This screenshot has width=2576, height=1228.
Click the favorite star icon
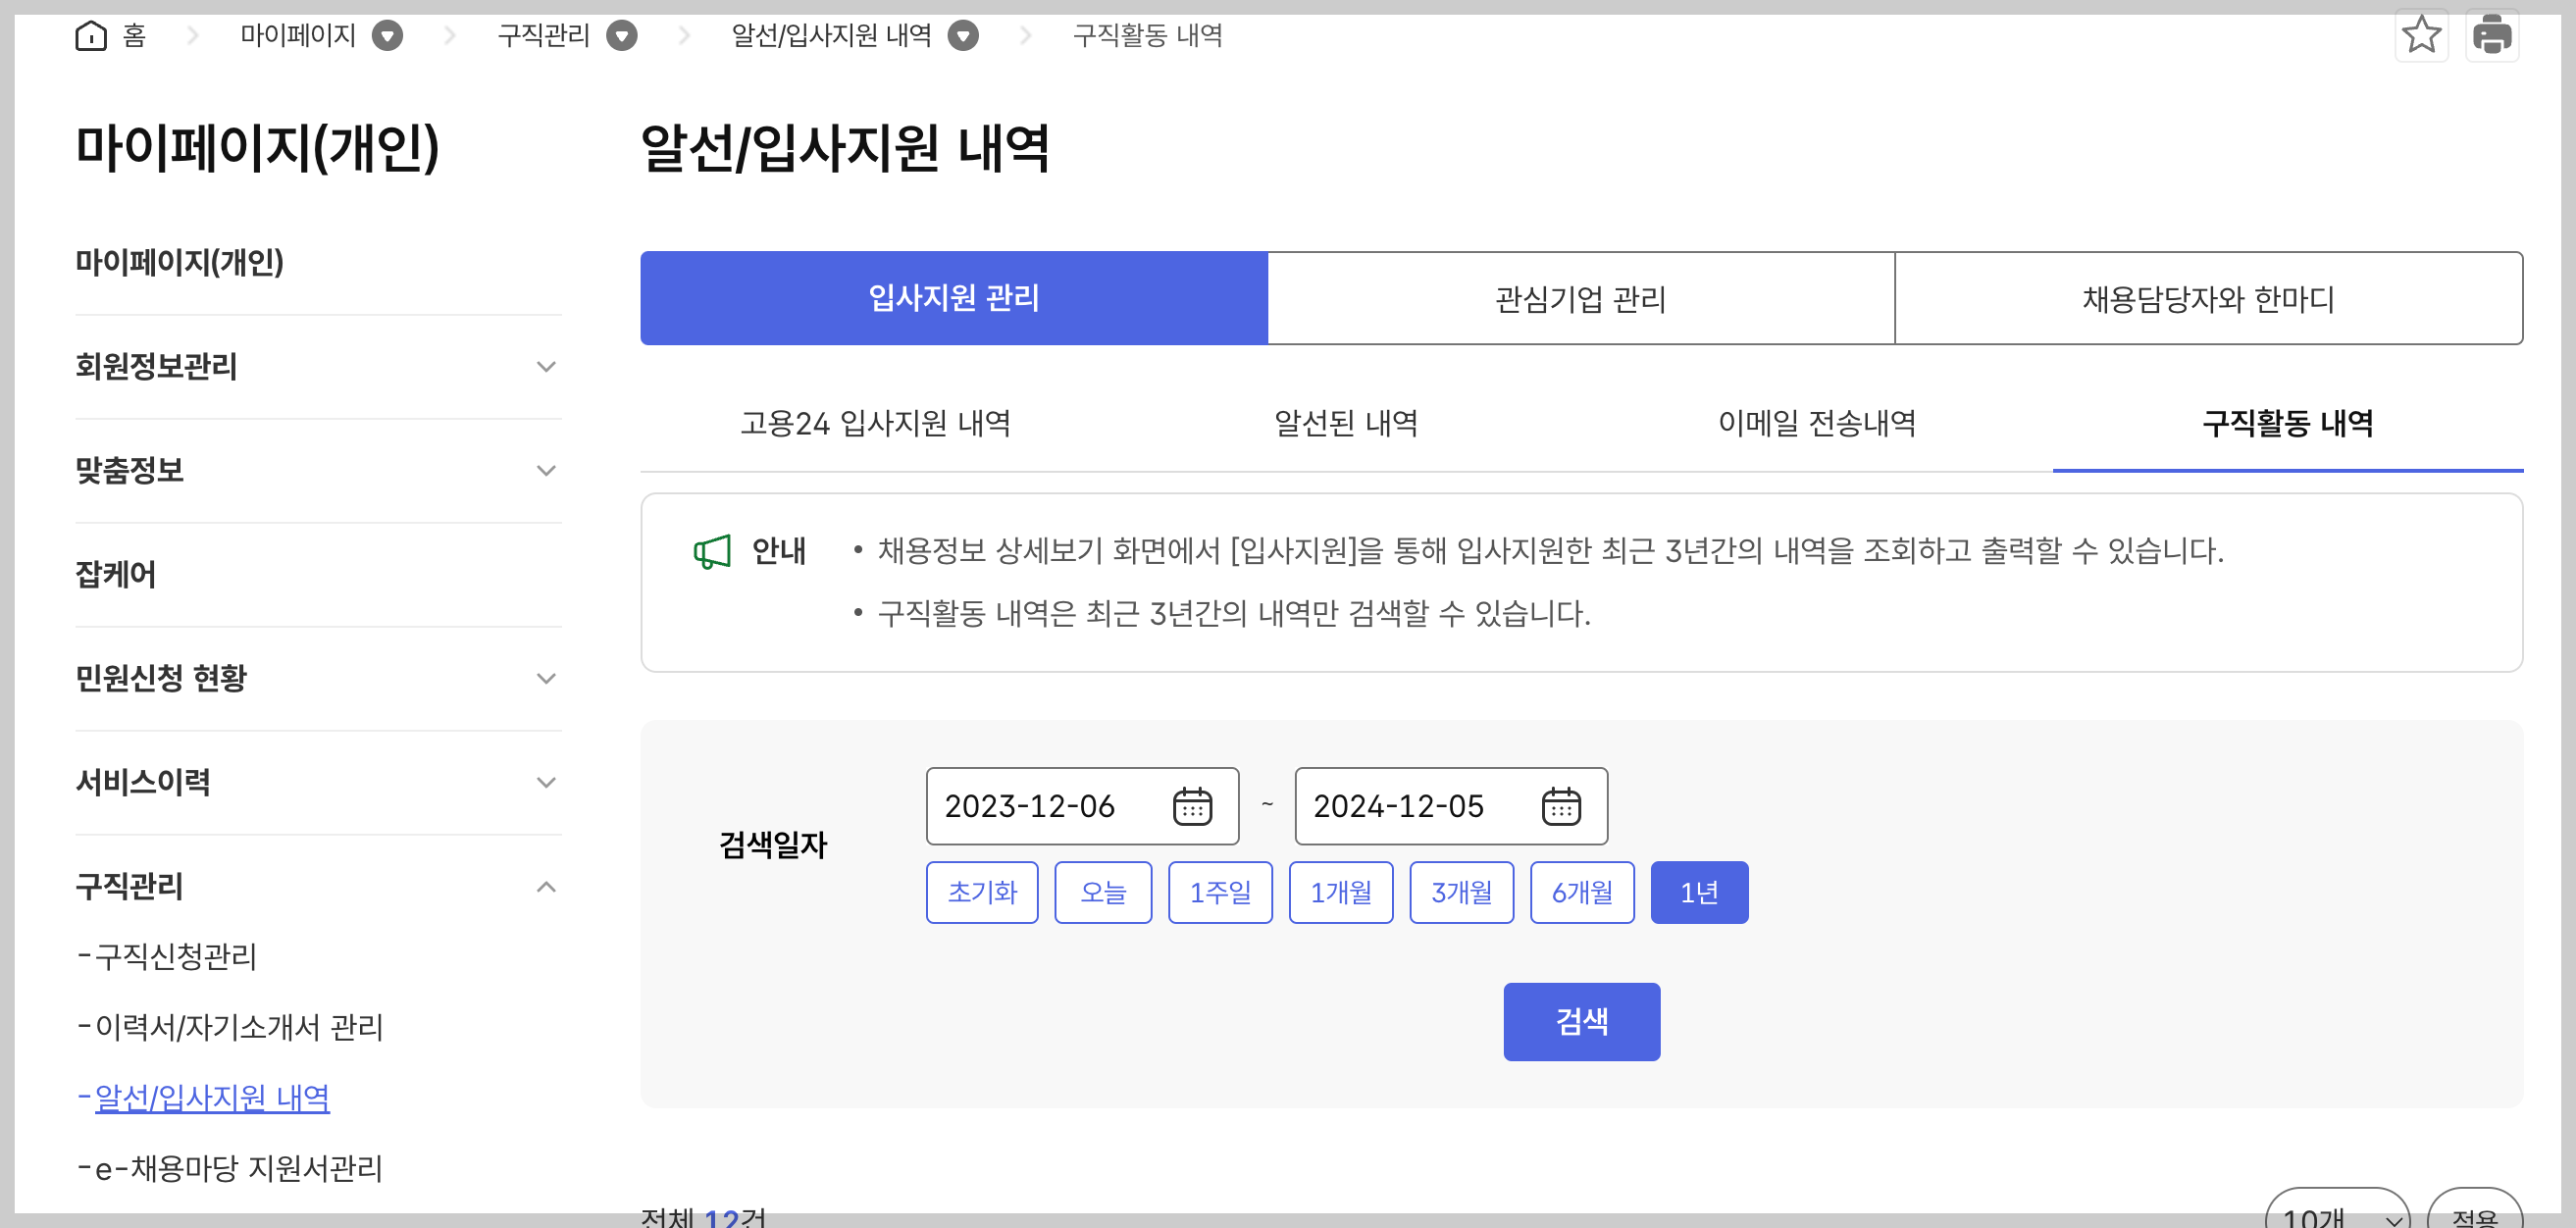point(2421,36)
